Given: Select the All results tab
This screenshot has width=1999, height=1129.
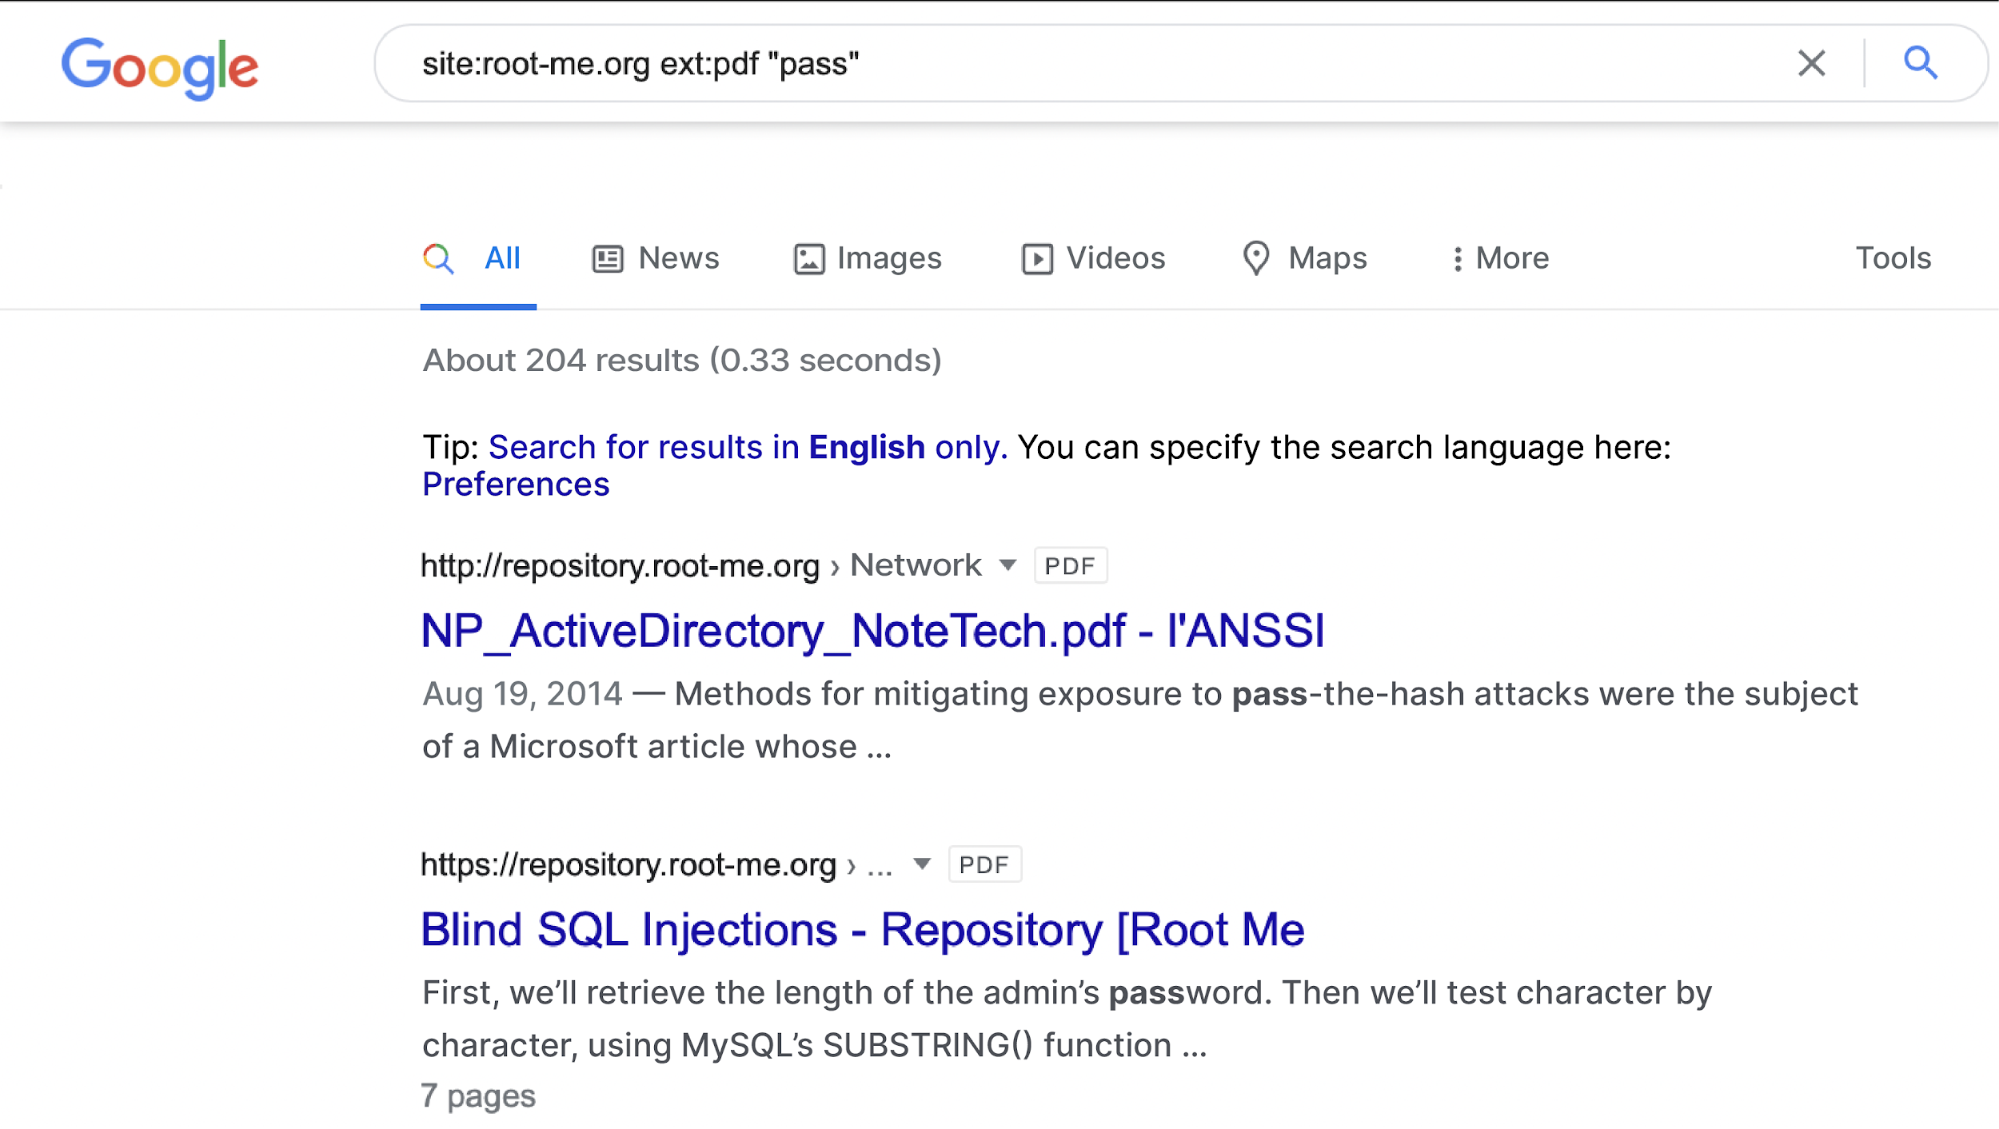Looking at the screenshot, I should click(477, 259).
